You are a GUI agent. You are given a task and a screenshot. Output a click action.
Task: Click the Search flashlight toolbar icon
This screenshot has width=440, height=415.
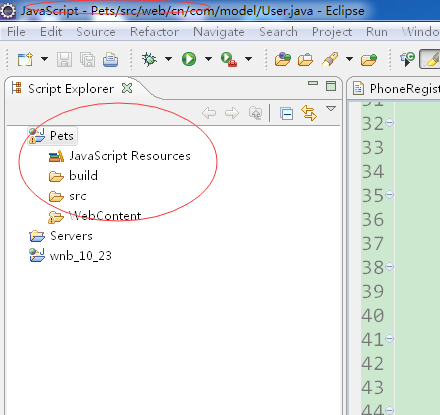(x=330, y=59)
